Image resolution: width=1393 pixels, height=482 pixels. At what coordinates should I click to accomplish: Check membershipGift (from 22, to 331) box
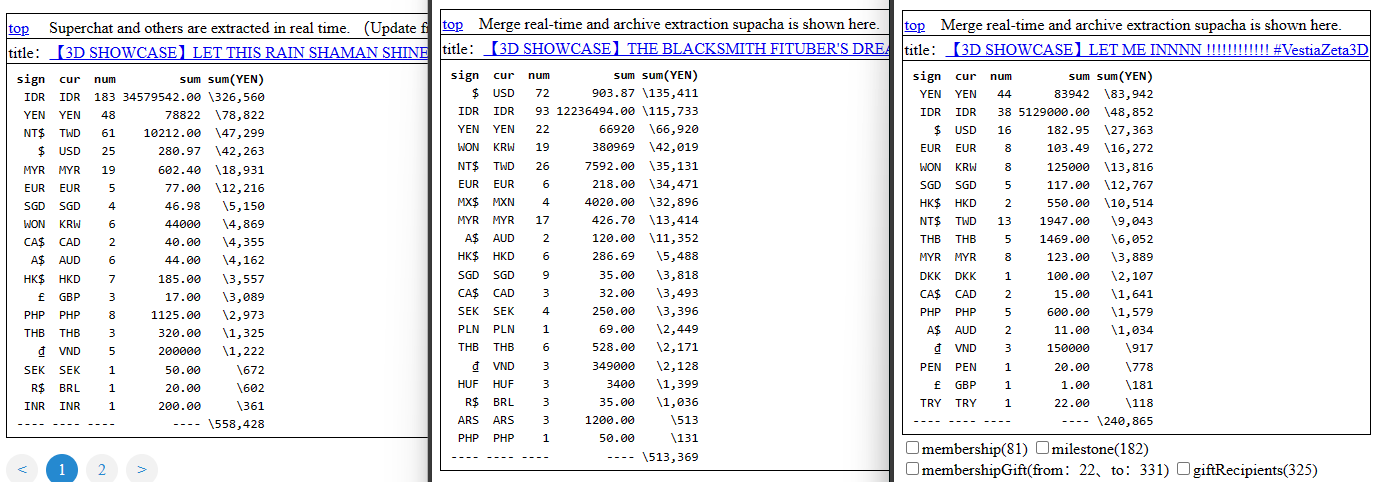click(912, 469)
